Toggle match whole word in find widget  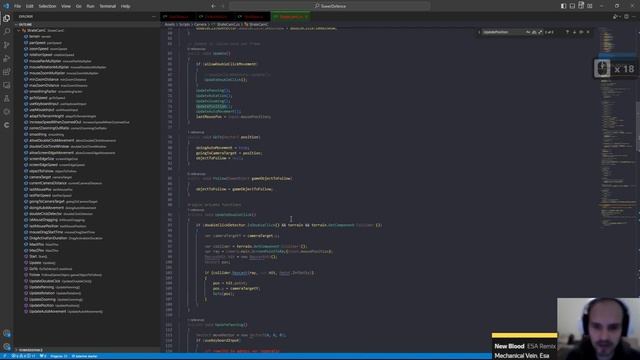pyautogui.click(x=534, y=32)
